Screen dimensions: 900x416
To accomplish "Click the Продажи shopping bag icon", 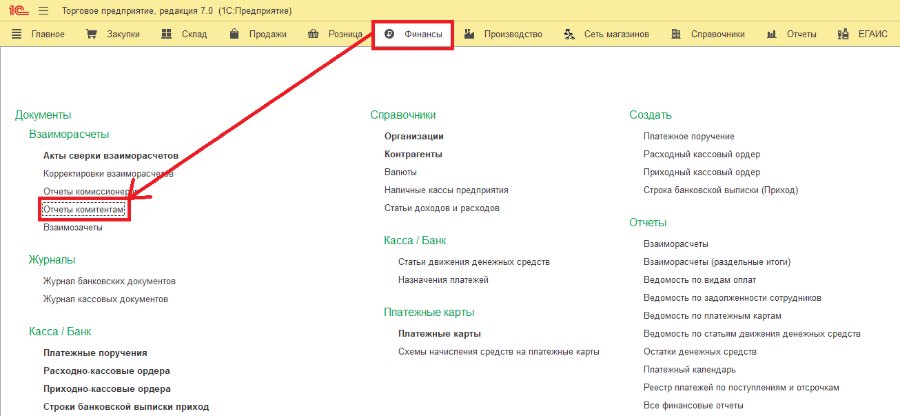I will [234, 34].
